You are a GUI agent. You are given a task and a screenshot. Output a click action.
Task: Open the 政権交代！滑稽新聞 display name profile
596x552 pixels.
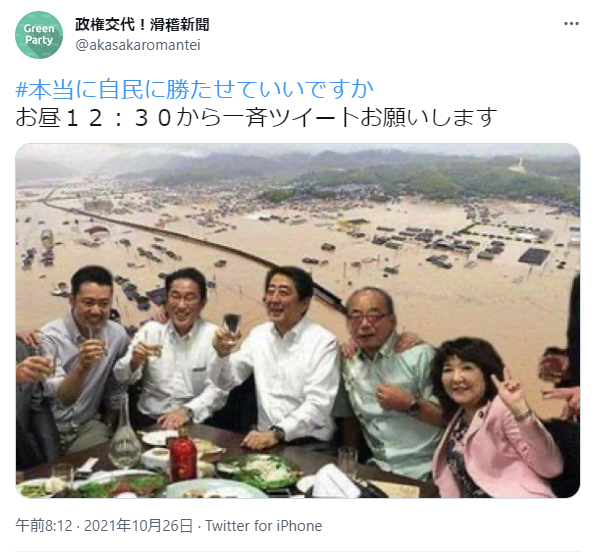point(142,25)
